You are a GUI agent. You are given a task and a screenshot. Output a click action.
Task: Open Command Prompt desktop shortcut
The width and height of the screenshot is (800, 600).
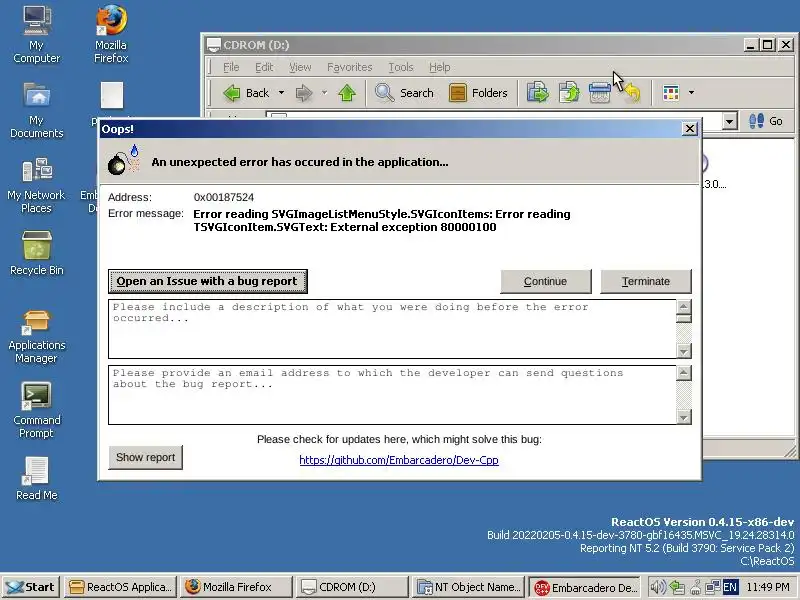36,410
